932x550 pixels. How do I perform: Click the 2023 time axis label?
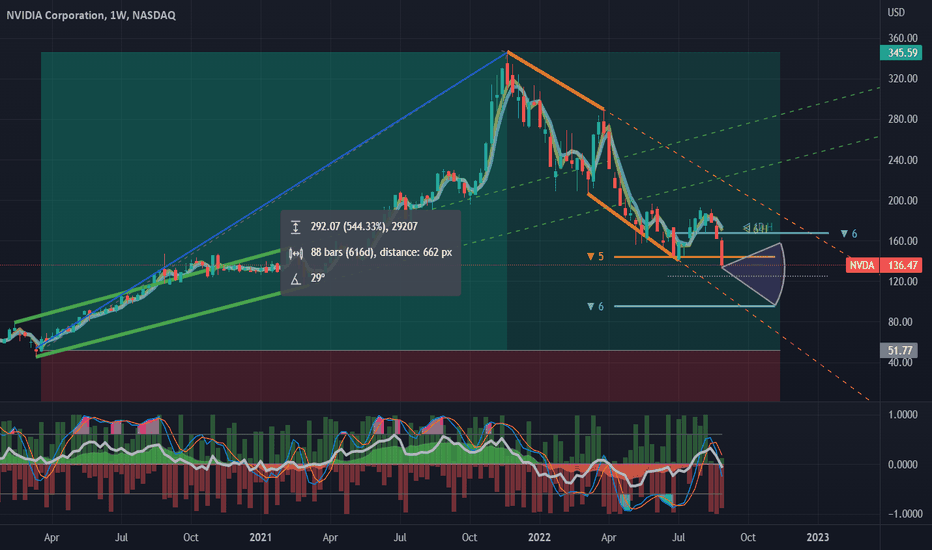(x=817, y=538)
